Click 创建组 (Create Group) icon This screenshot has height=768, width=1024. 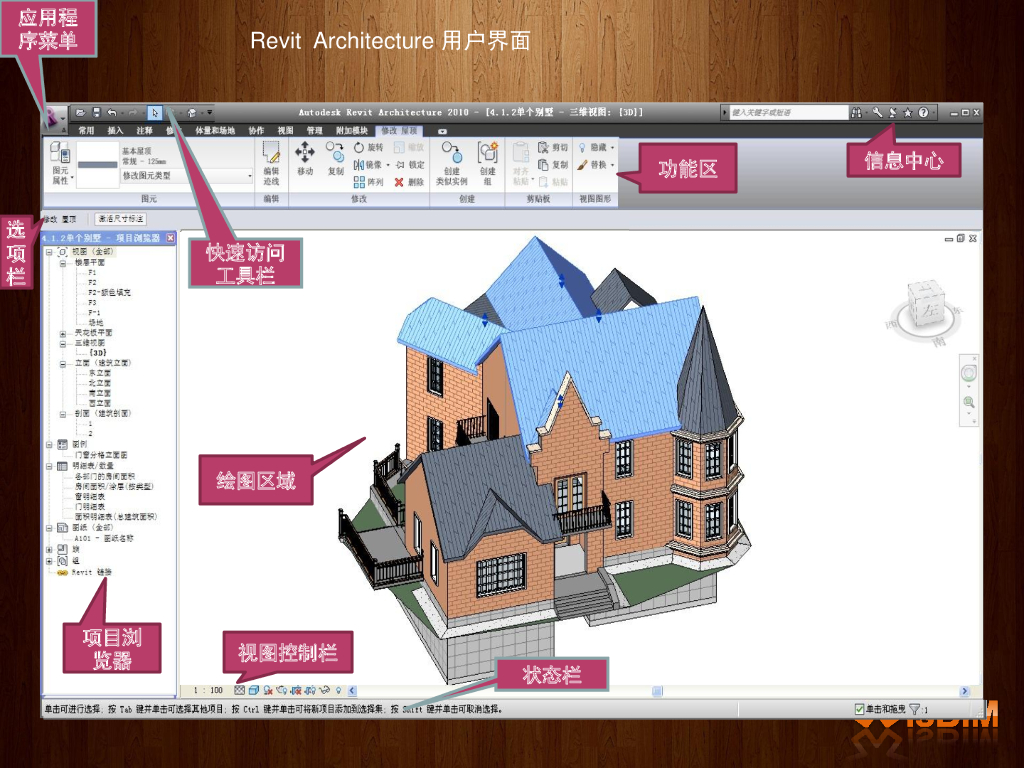(487, 158)
